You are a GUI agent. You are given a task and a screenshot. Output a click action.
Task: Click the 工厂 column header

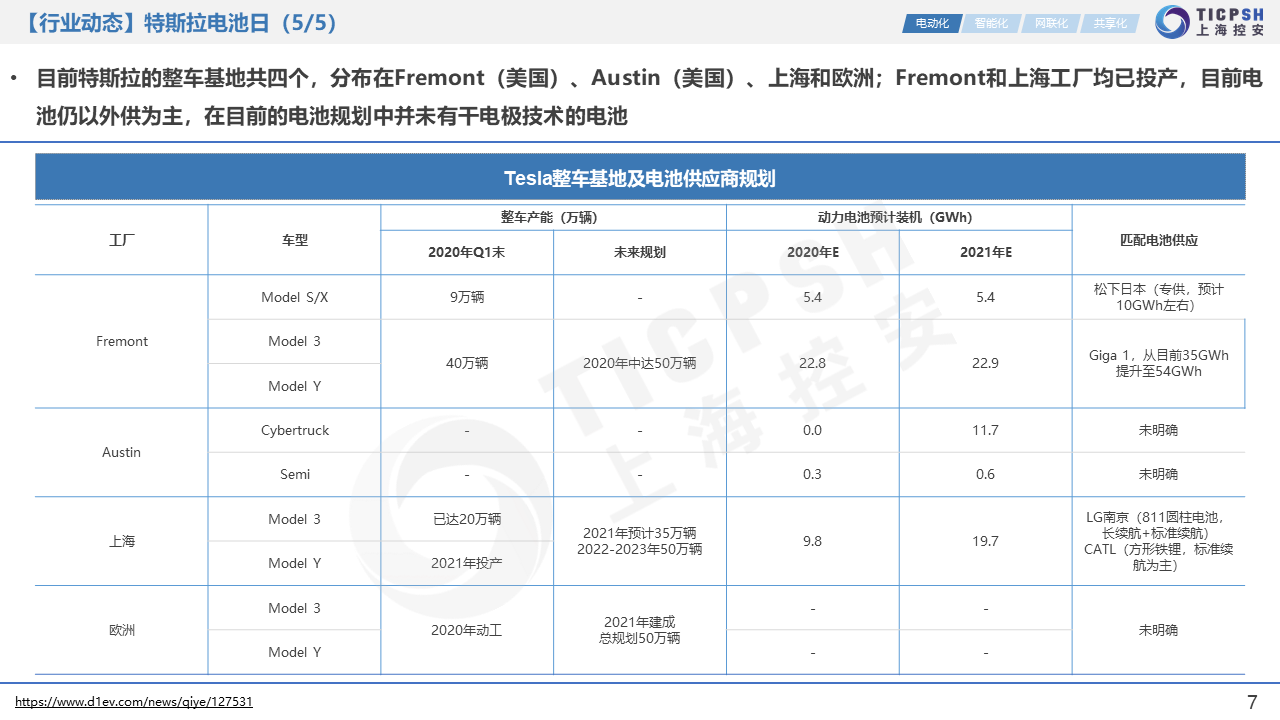(122, 240)
